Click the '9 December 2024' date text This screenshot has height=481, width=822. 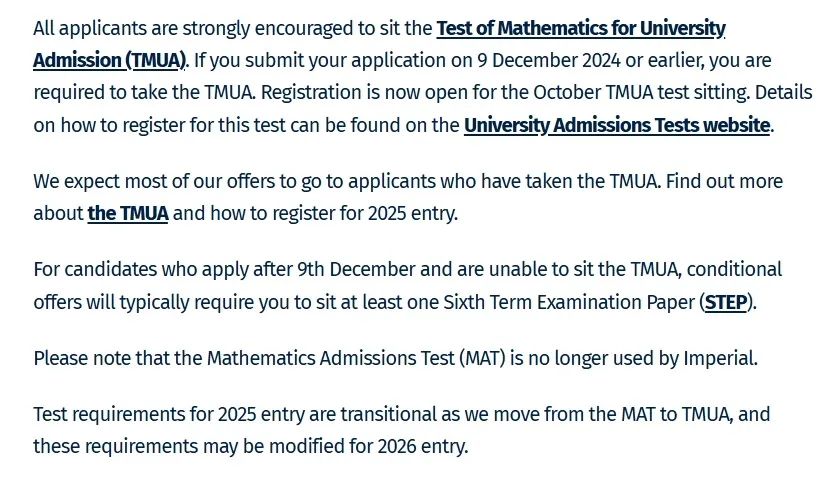(x=548, y=60)
